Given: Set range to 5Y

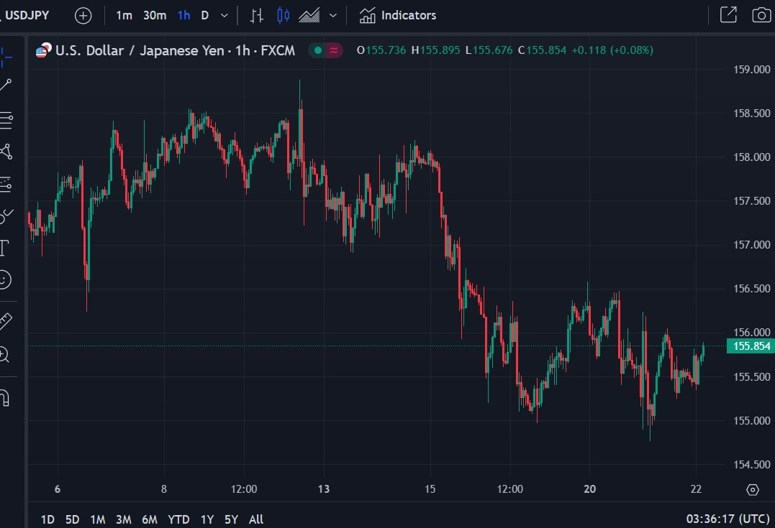Looking at the screenshot, I should coord(231,520).
